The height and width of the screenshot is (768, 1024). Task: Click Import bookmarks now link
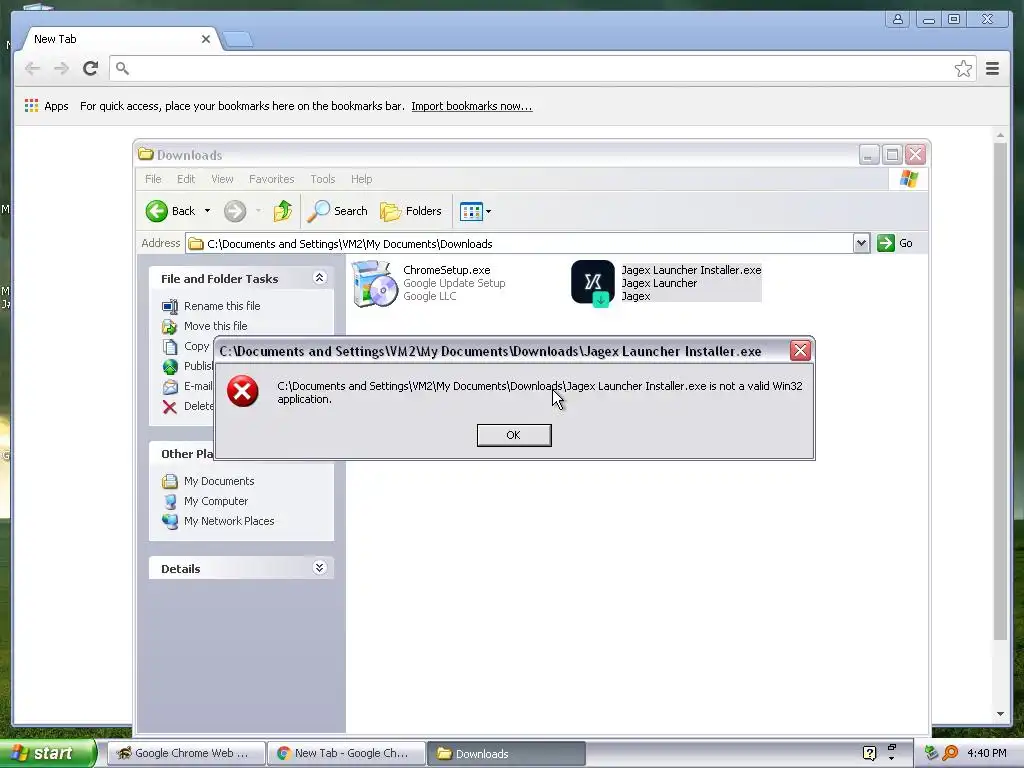coord(472,106)
